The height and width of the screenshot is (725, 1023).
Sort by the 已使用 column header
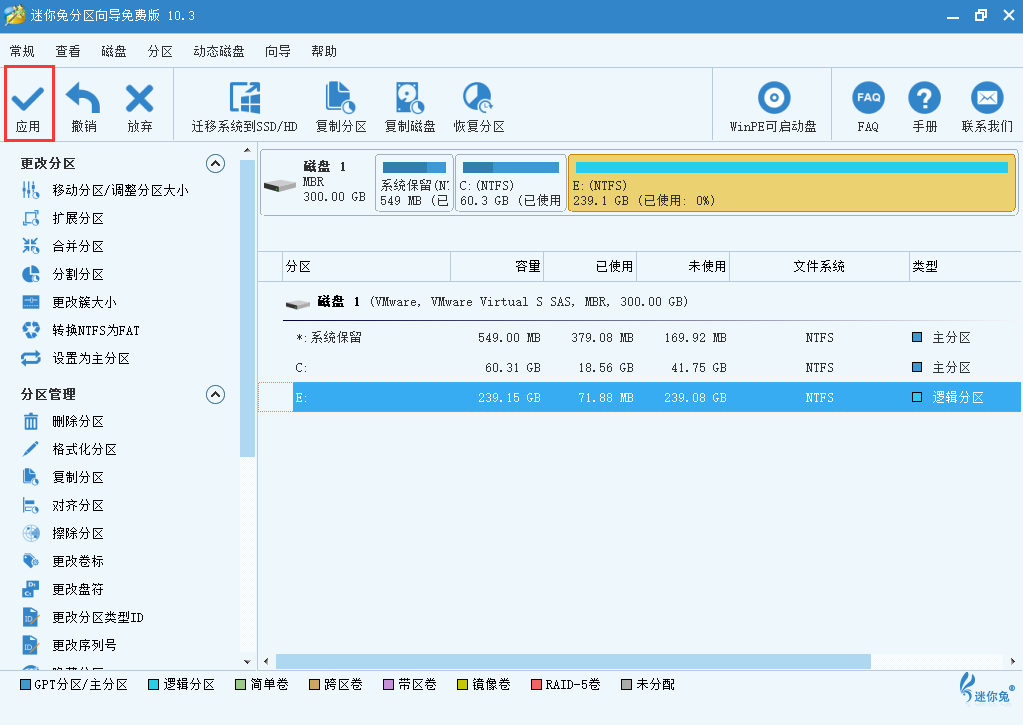coord(590,266)
